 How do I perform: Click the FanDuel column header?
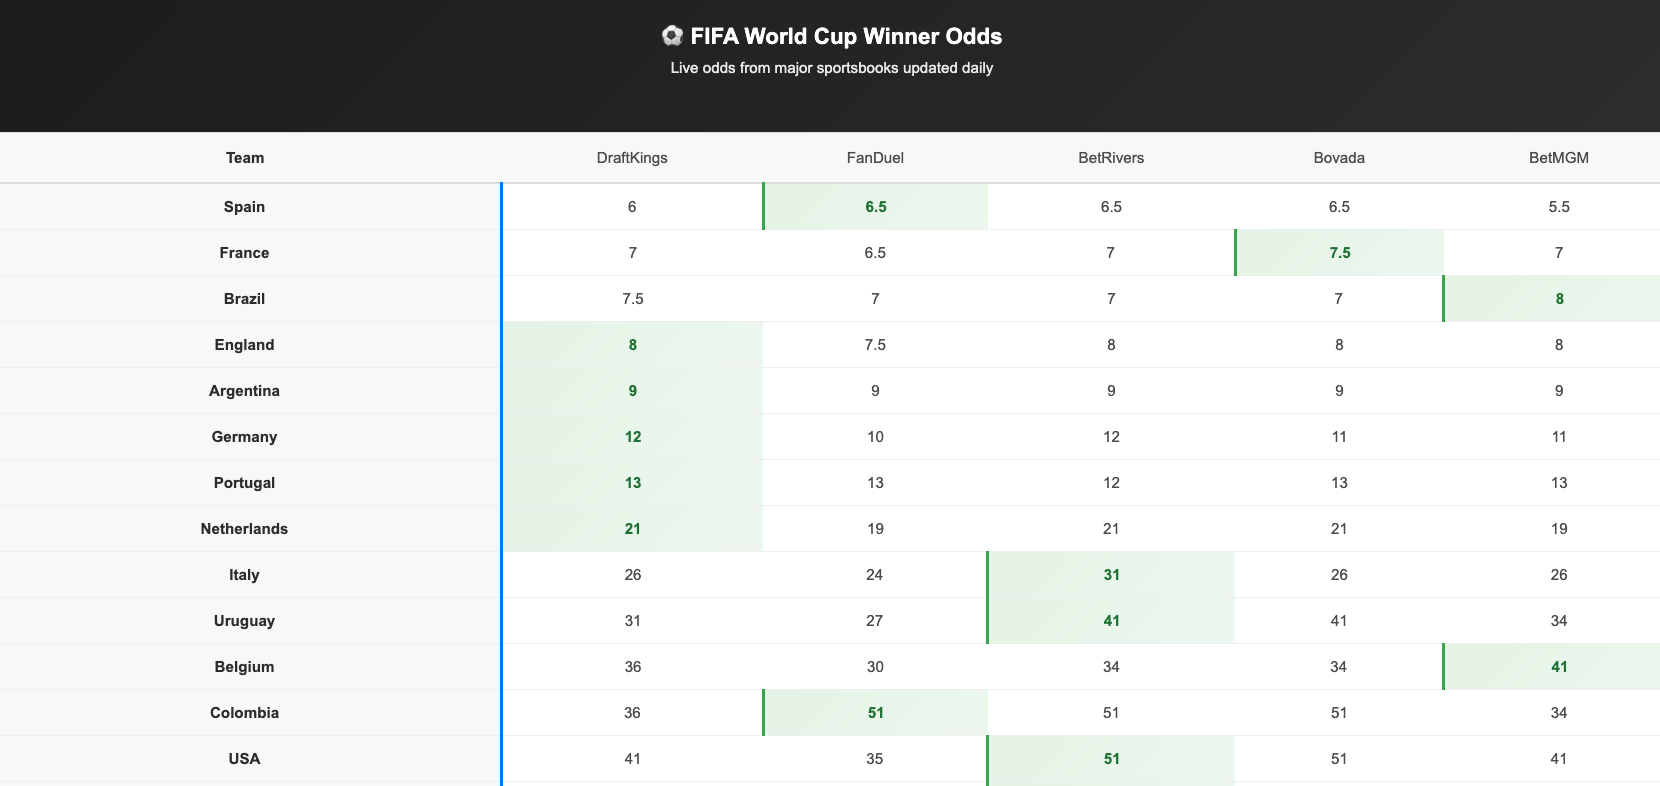pyautogui.click(x=875, y=158)
